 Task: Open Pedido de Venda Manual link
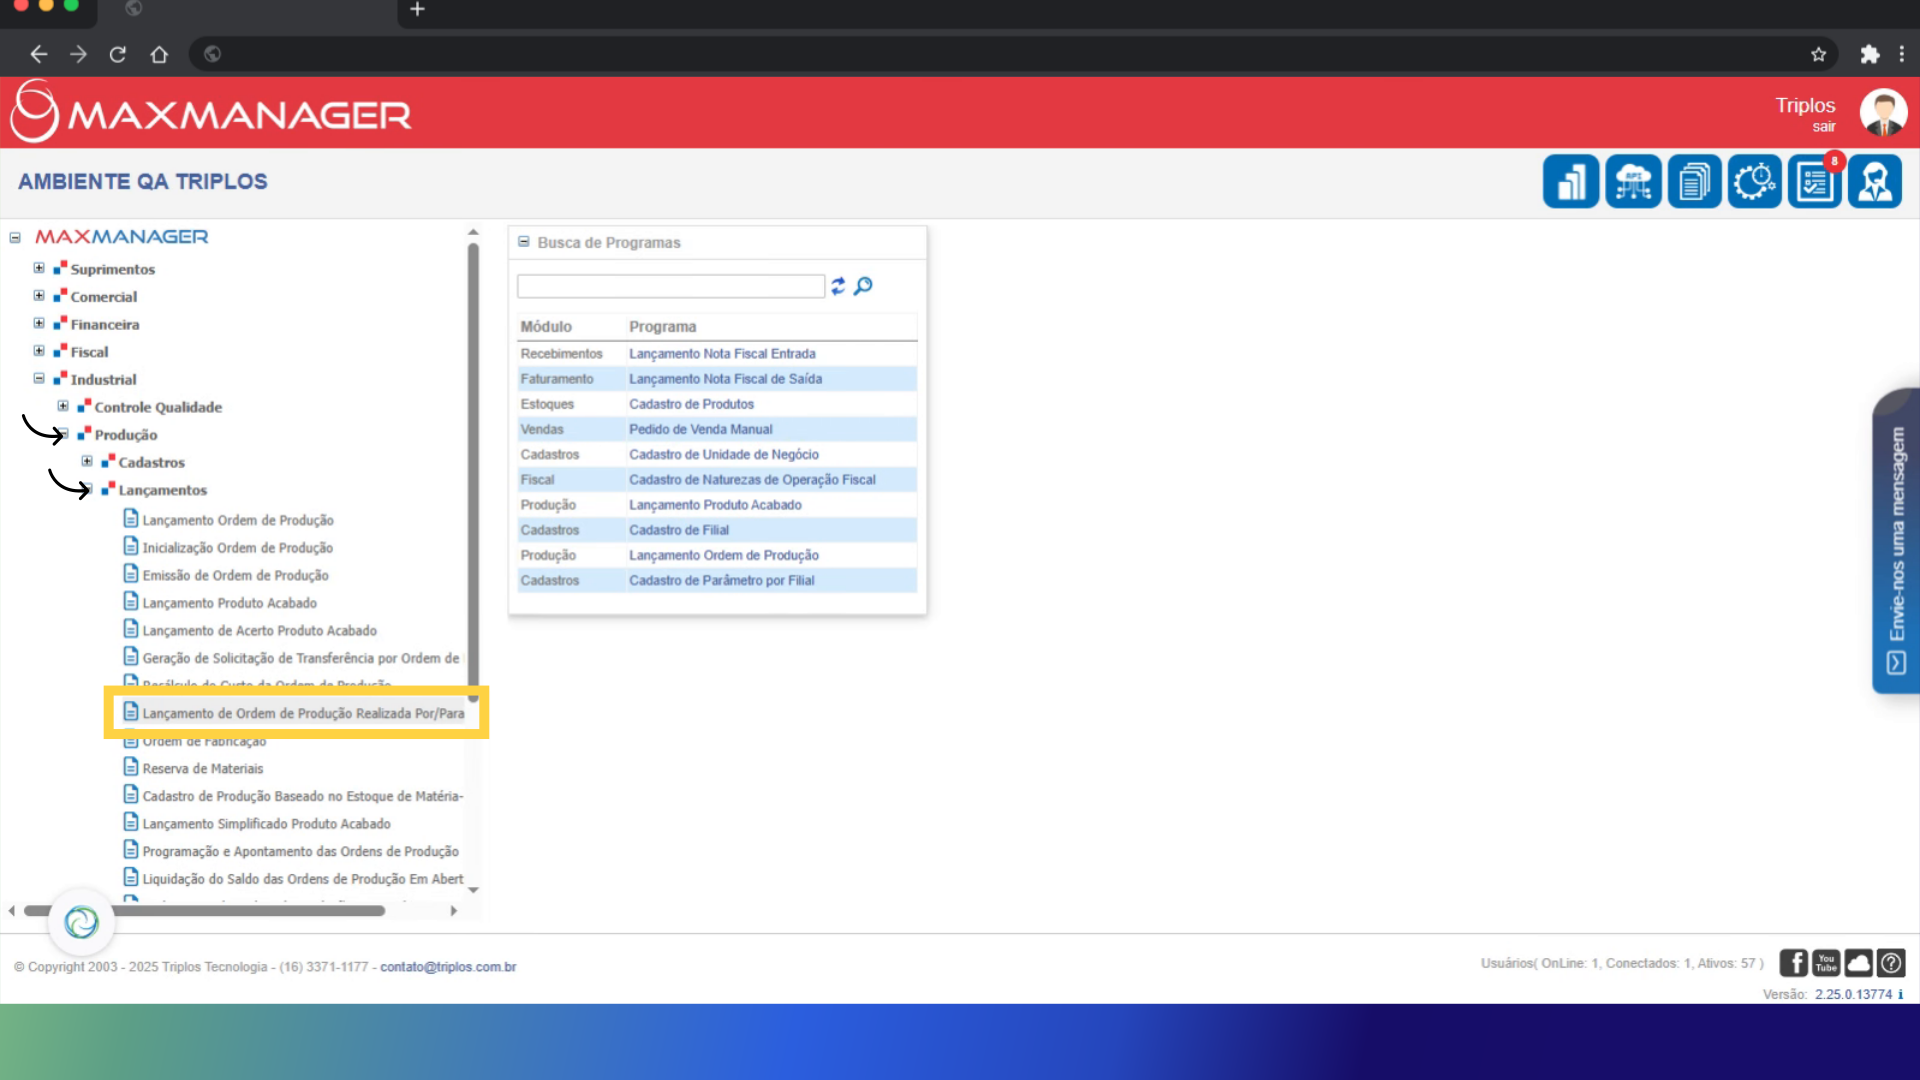point(700,429)
